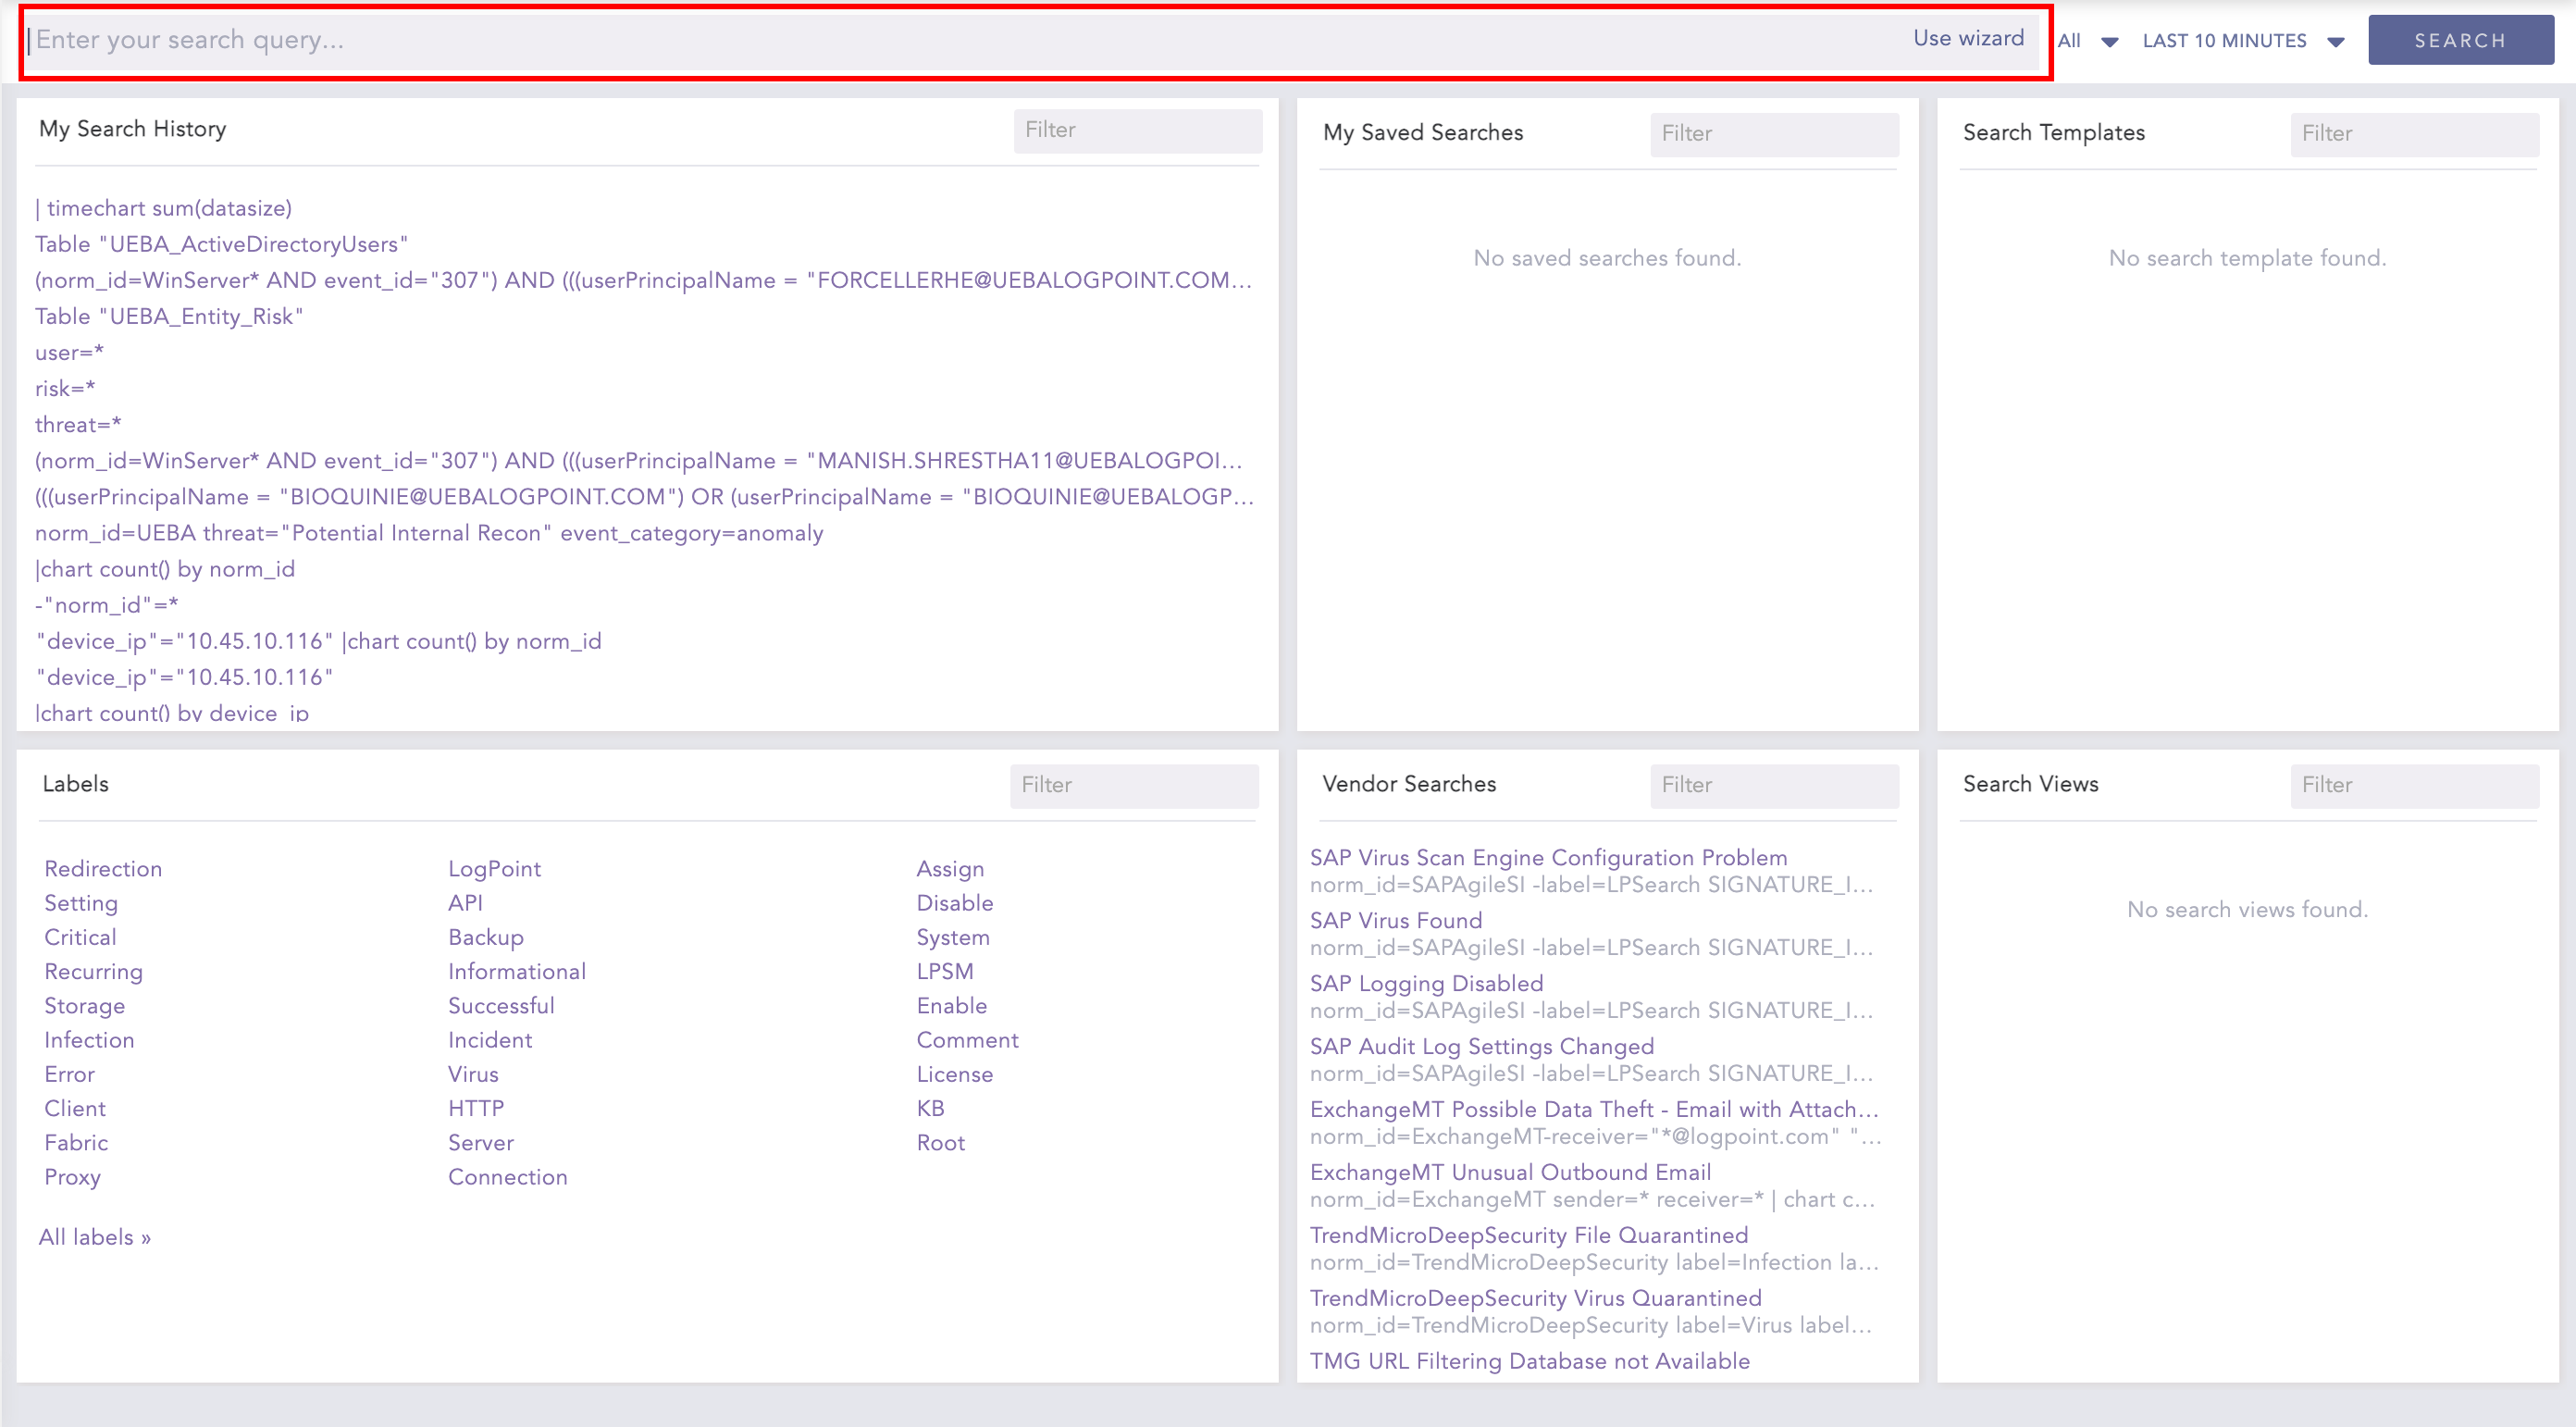Click the SEARCH button

tap(2460, 40)
